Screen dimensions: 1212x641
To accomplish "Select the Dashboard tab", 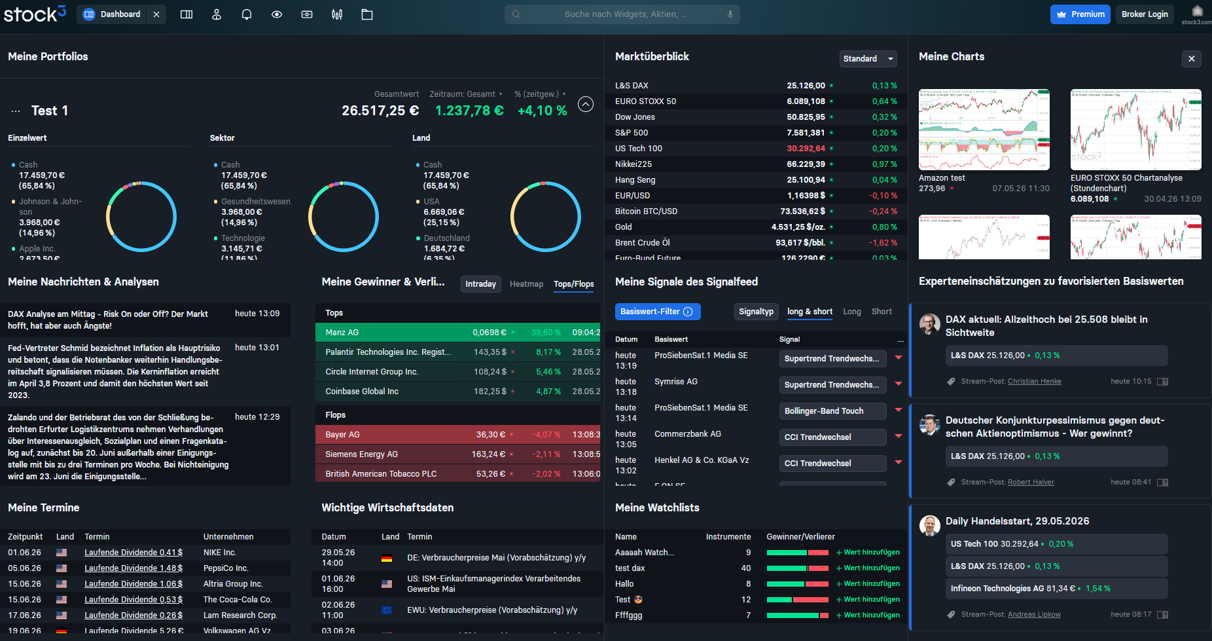I will pyautogui.click(x=112, y=15).
